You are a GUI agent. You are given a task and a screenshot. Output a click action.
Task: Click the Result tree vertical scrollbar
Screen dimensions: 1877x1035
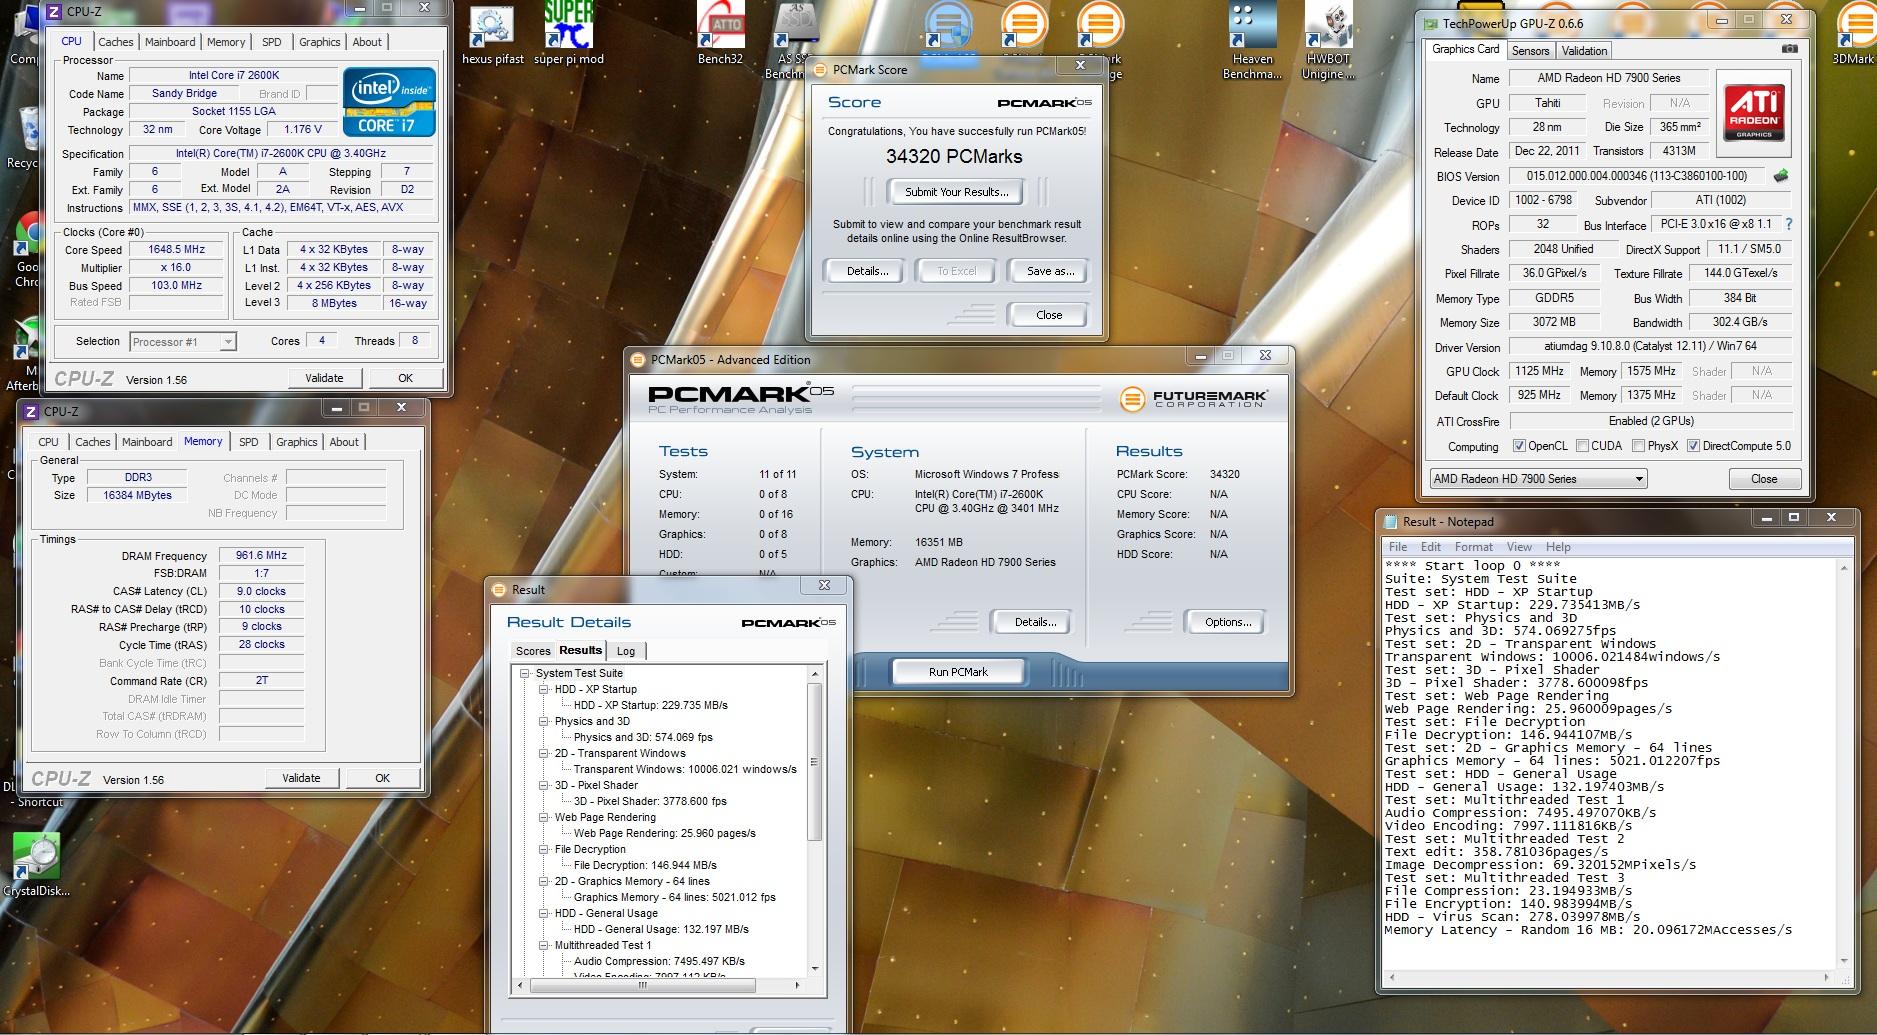coord(814,761)
